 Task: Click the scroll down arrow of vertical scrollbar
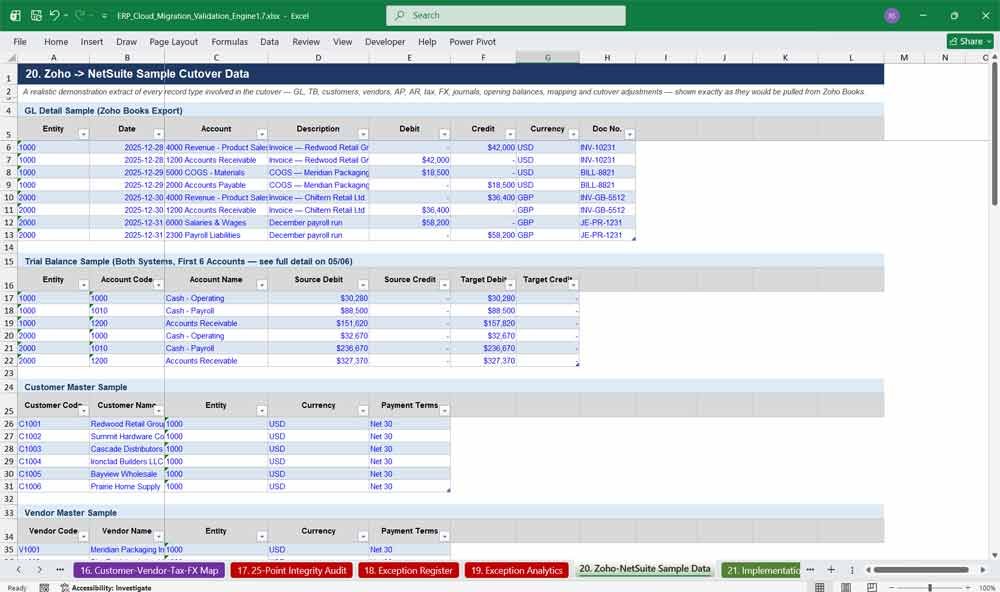click(995, 556)
